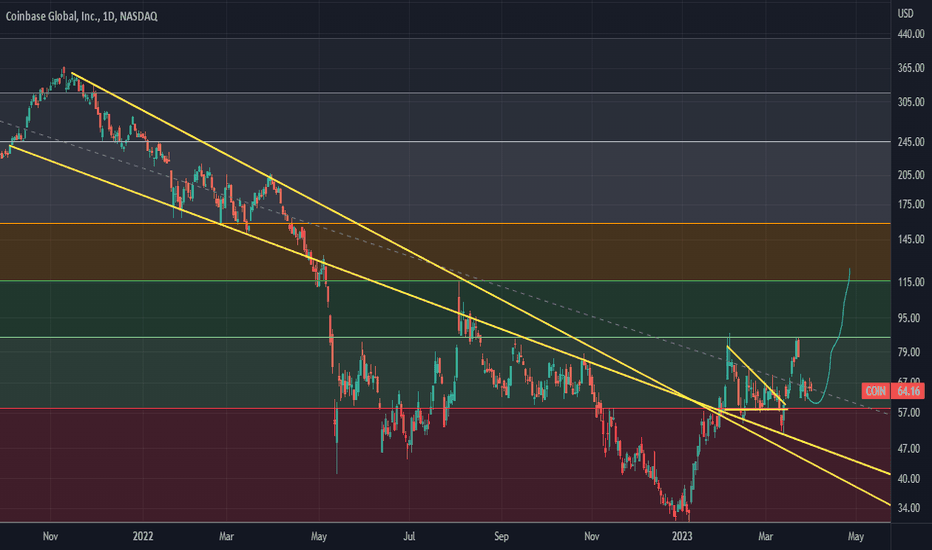Click the Nov label just before 2023
This screenshot has height=550, width=932.
[591, 536]
